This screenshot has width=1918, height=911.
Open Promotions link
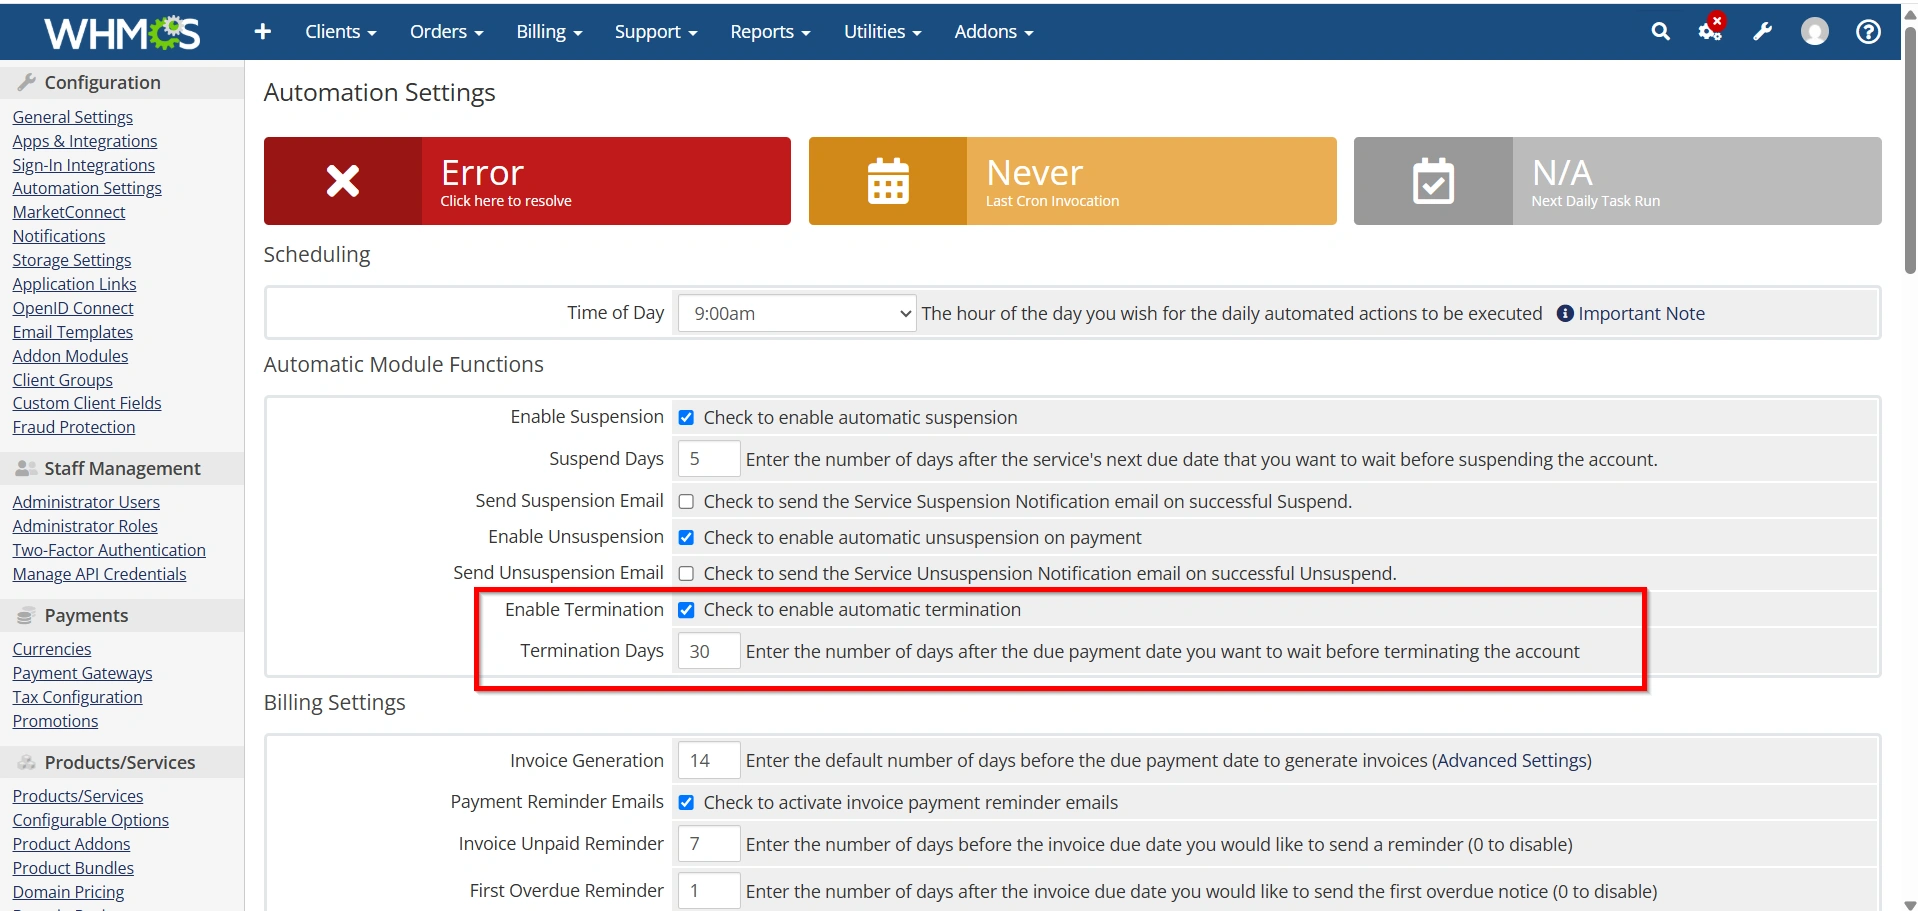coord(56,721)
